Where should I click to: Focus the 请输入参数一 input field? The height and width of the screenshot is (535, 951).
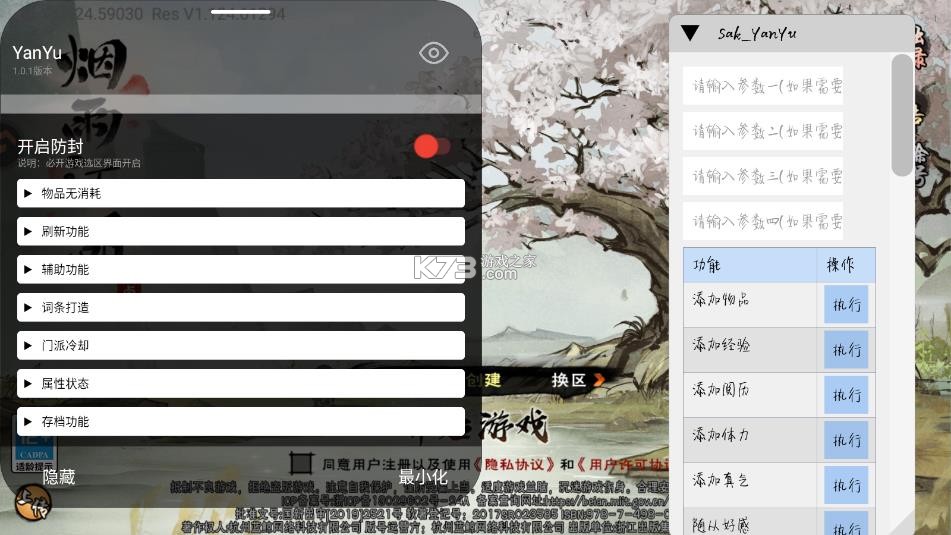[x=763, y=86]
